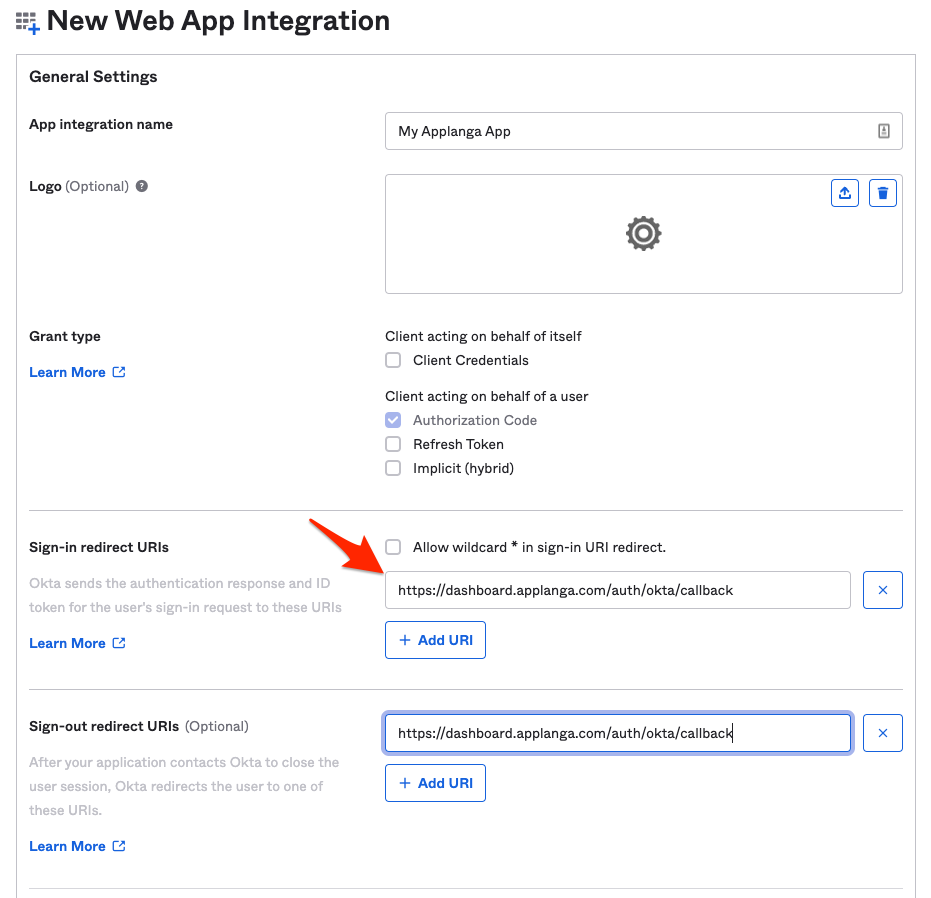Click the help icon next to Logo

141,186
